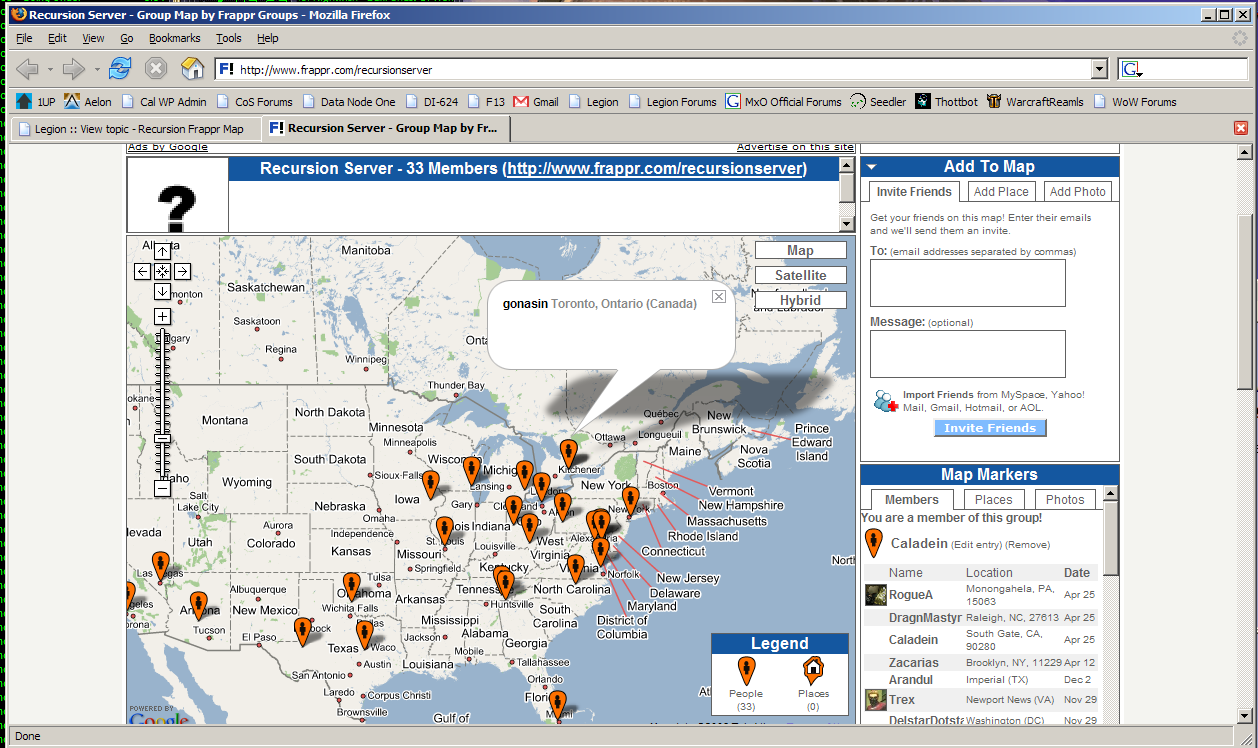
Task: Zoom out the map with minus button
Action: click(x=162, y=488)
